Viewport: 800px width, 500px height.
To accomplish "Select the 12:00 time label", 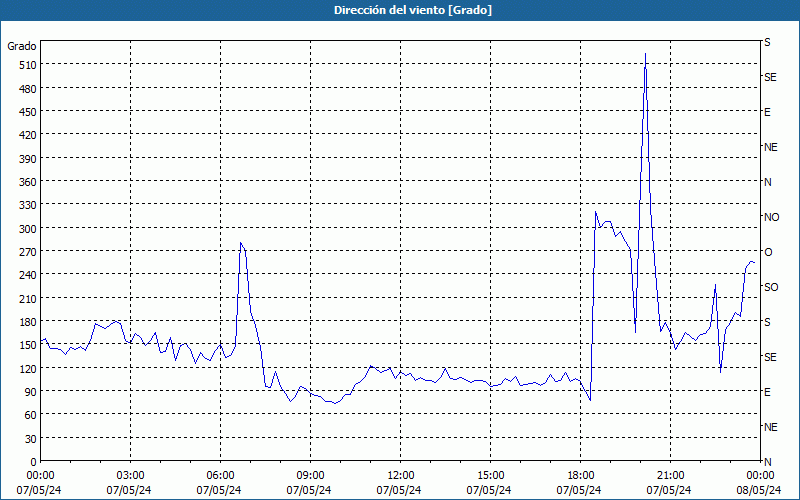I will coord(401,476).
